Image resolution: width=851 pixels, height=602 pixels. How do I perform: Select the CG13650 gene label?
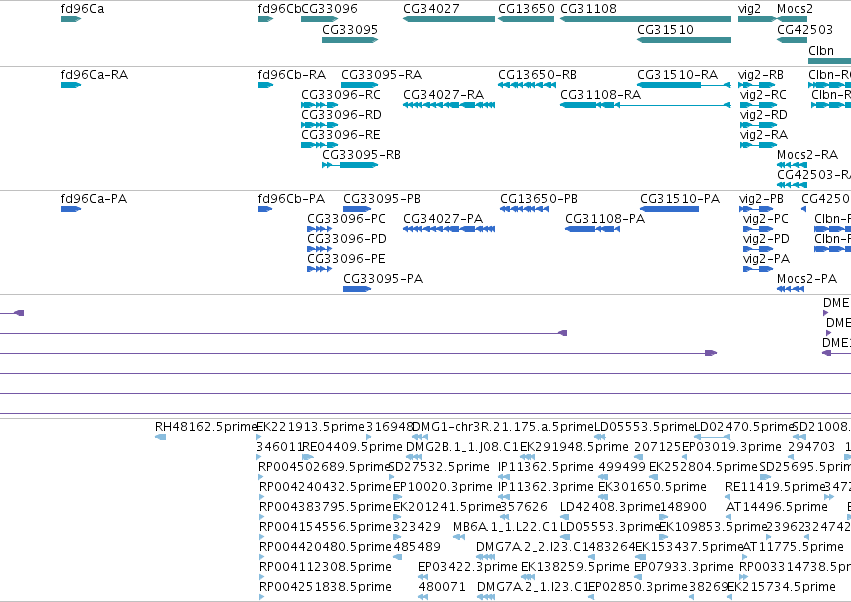pos(526,9)
